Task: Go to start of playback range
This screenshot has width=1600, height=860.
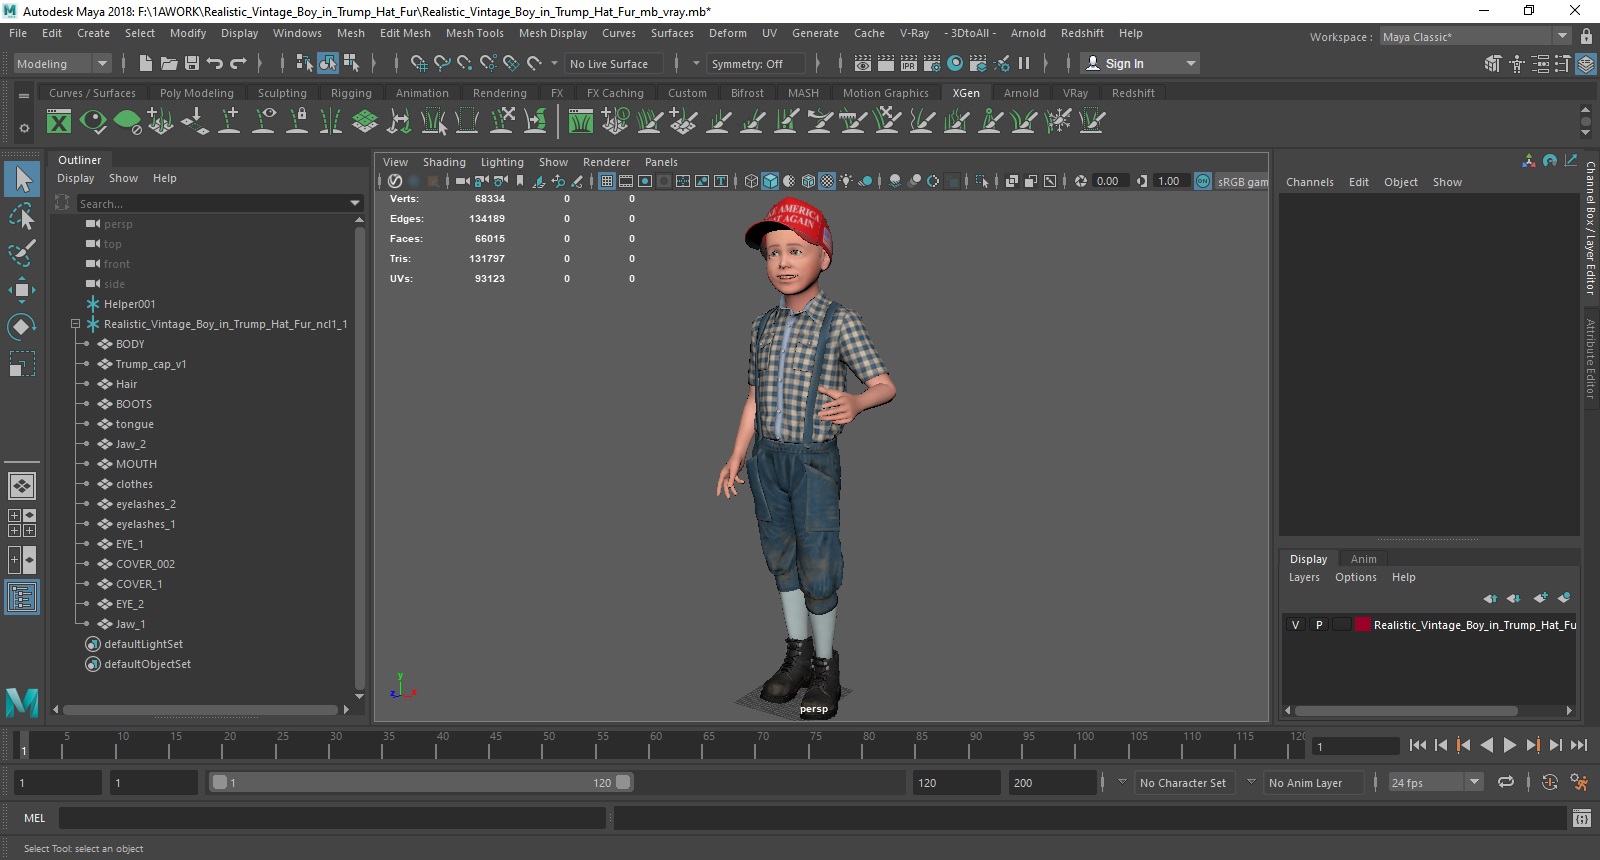Action: coord(1418,745)
